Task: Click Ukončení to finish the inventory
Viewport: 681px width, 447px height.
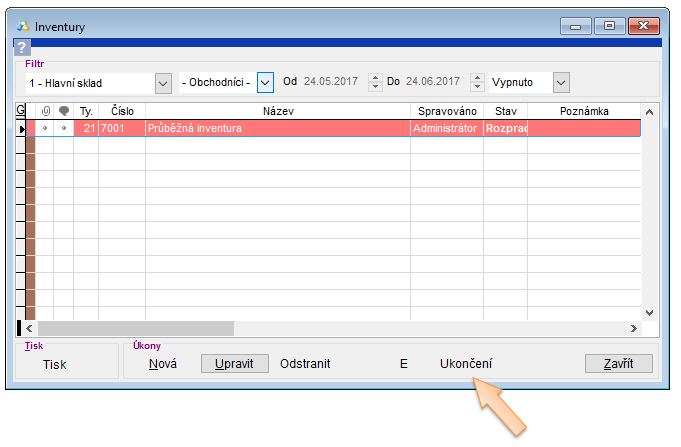Action: [466, 364]
